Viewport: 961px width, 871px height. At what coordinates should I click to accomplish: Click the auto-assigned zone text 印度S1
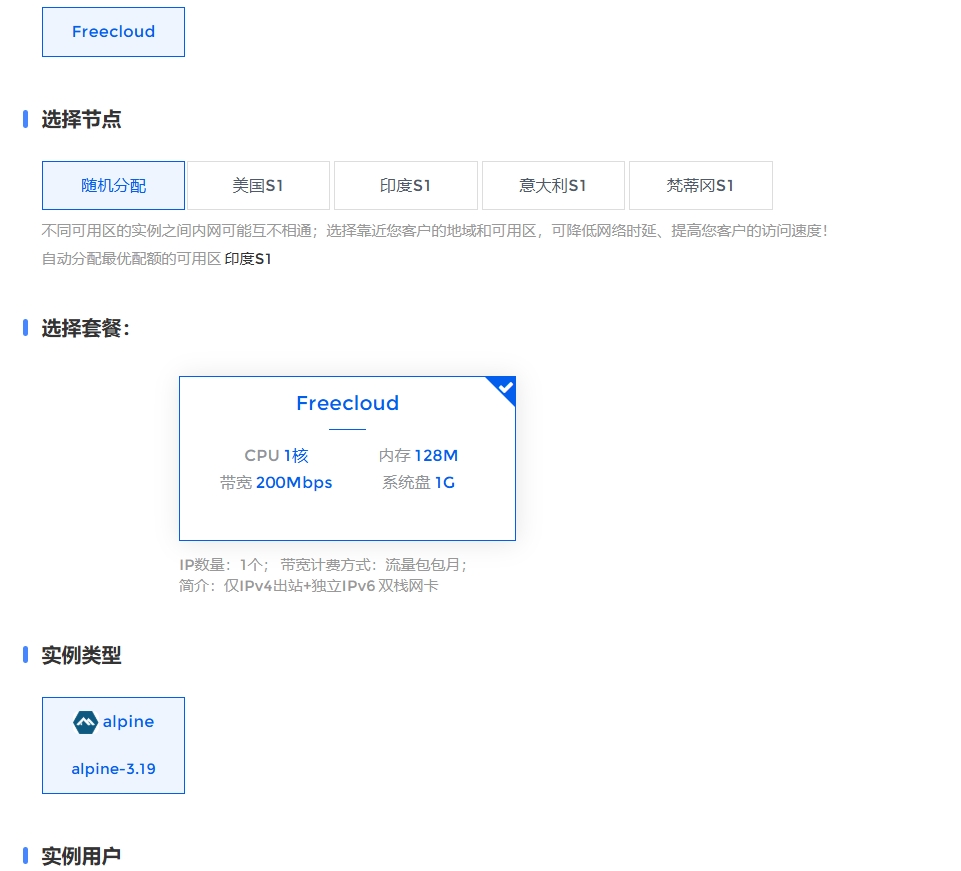pos(248,259)
